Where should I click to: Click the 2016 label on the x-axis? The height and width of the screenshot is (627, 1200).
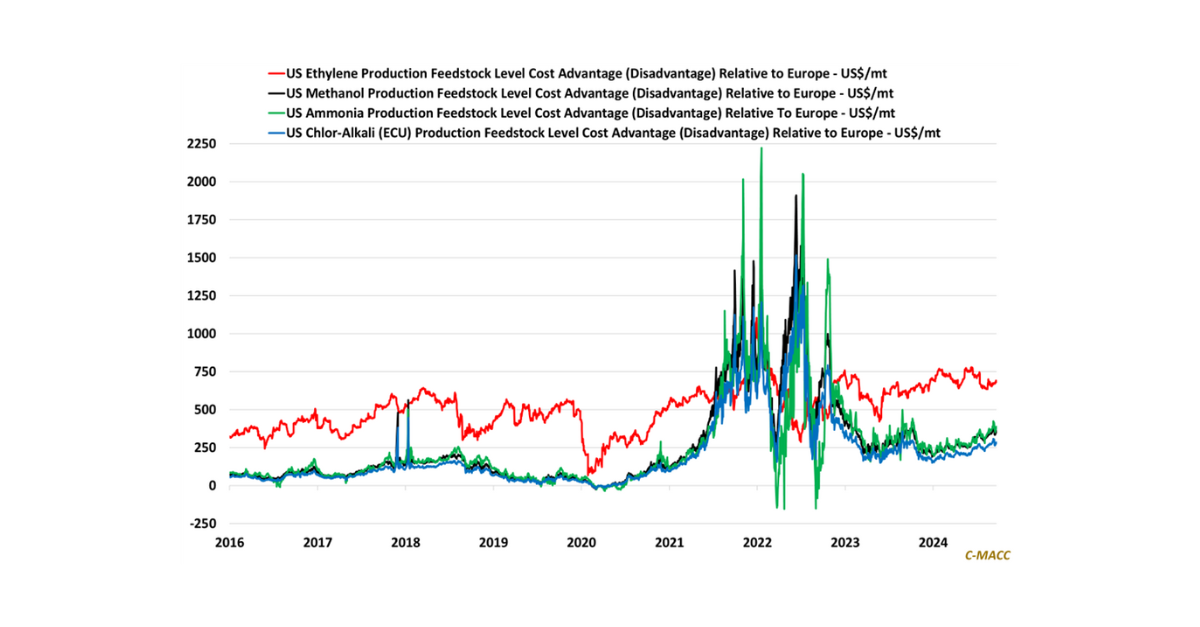point(229,543)
